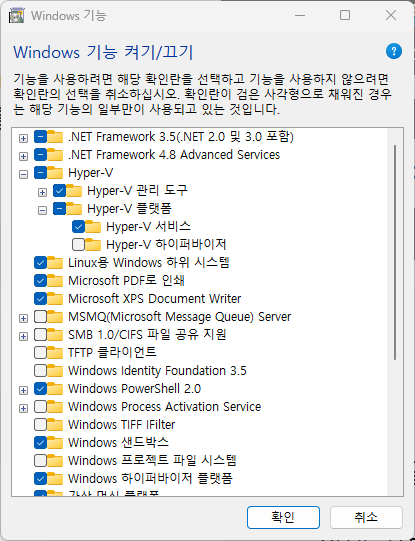Uncheck Windows 하이퍼바이저 플랫폼
Viewport: 415px width, 541px height.
[40, 478]
